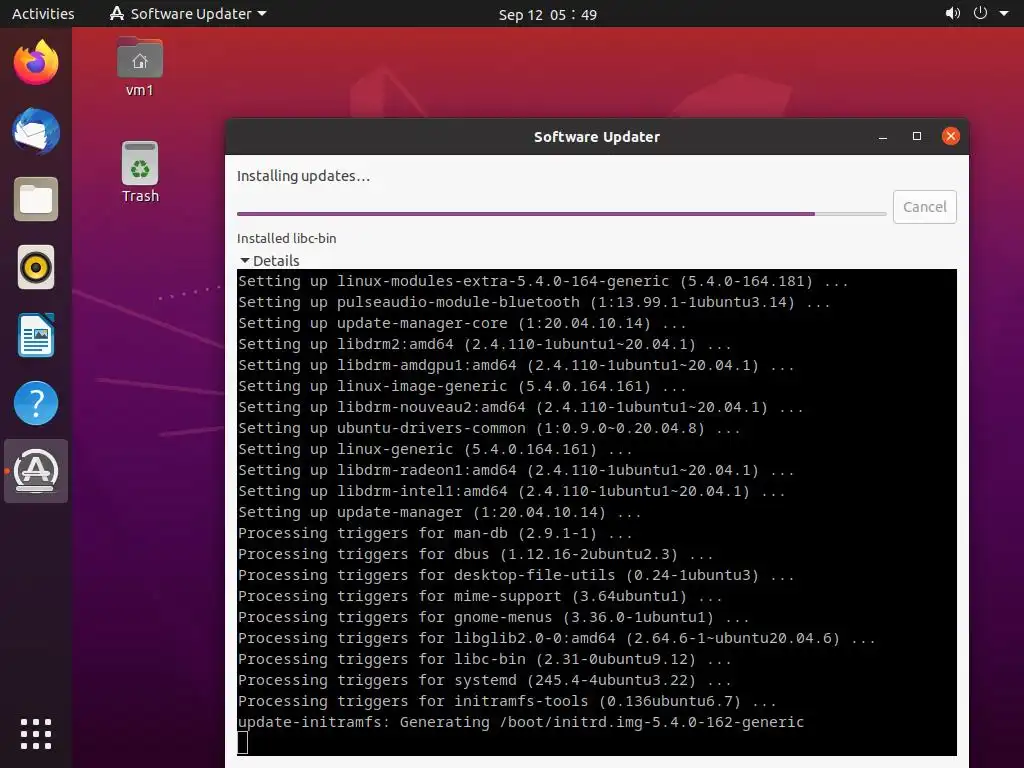Screen dimensions: 1024x768
Task: Click the line 'Setting up linux-image-generic'
Action: click(x=462, y=386)
